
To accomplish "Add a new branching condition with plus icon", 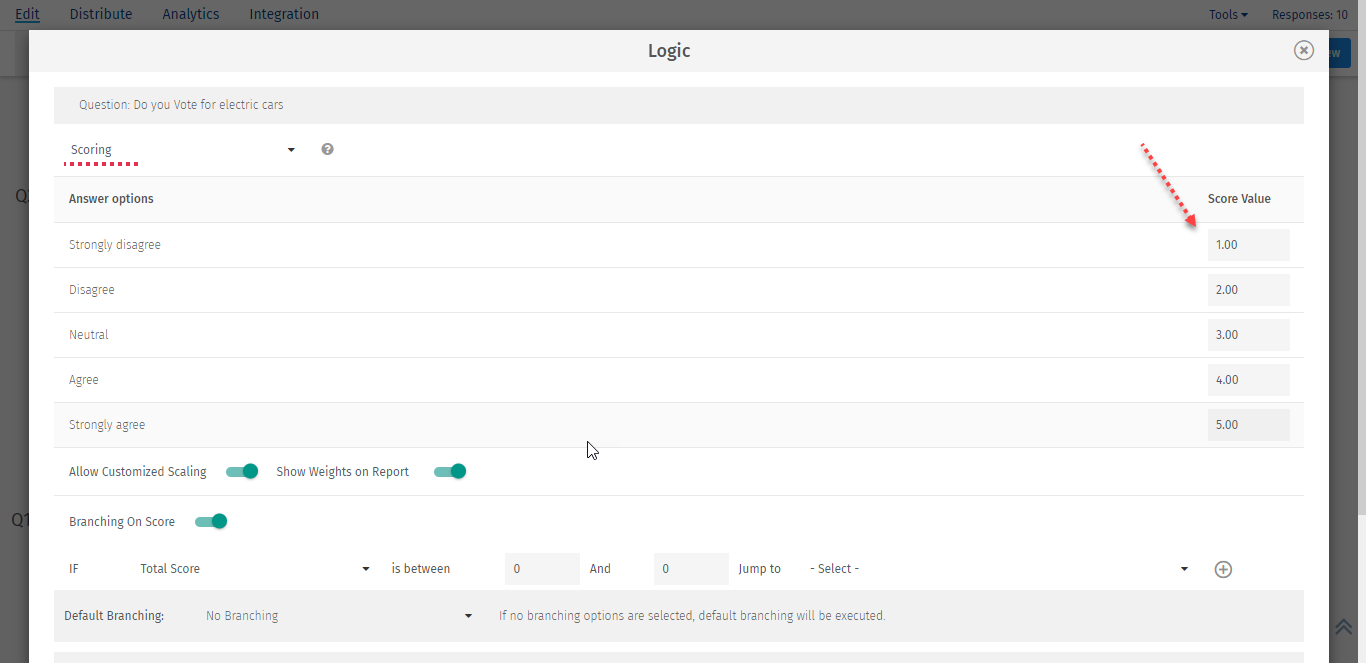I will coord(1223,569).
